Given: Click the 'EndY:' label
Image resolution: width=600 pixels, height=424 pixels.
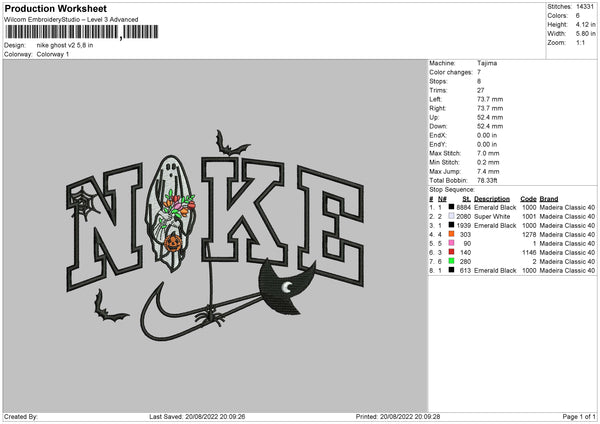Looking at the screenshot, I should 438,145.
